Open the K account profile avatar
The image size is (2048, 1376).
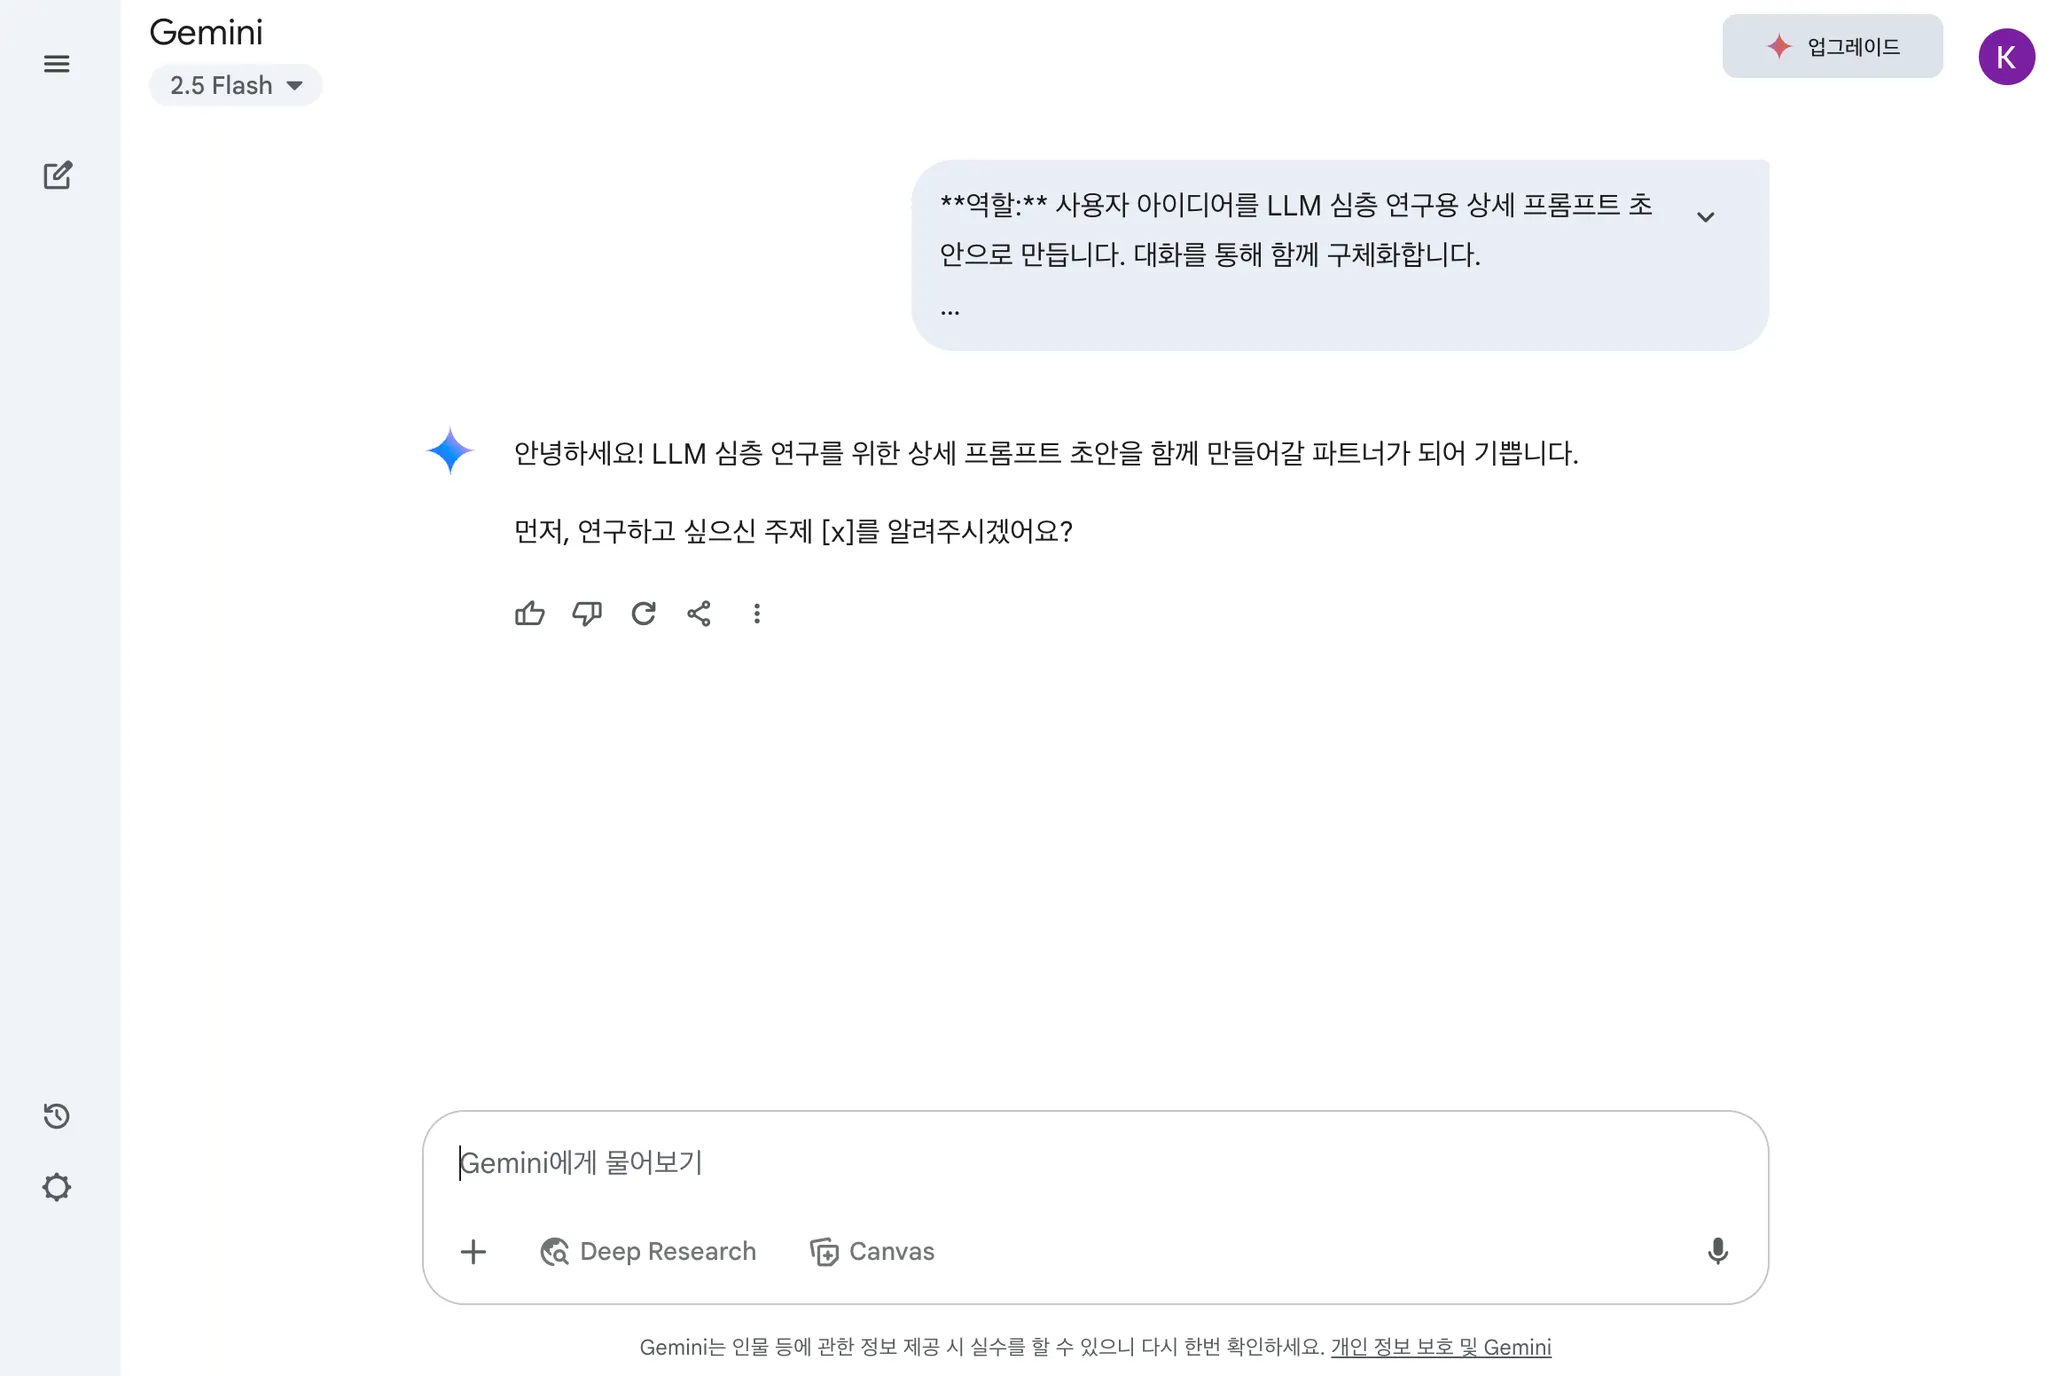pos(2006,57)
